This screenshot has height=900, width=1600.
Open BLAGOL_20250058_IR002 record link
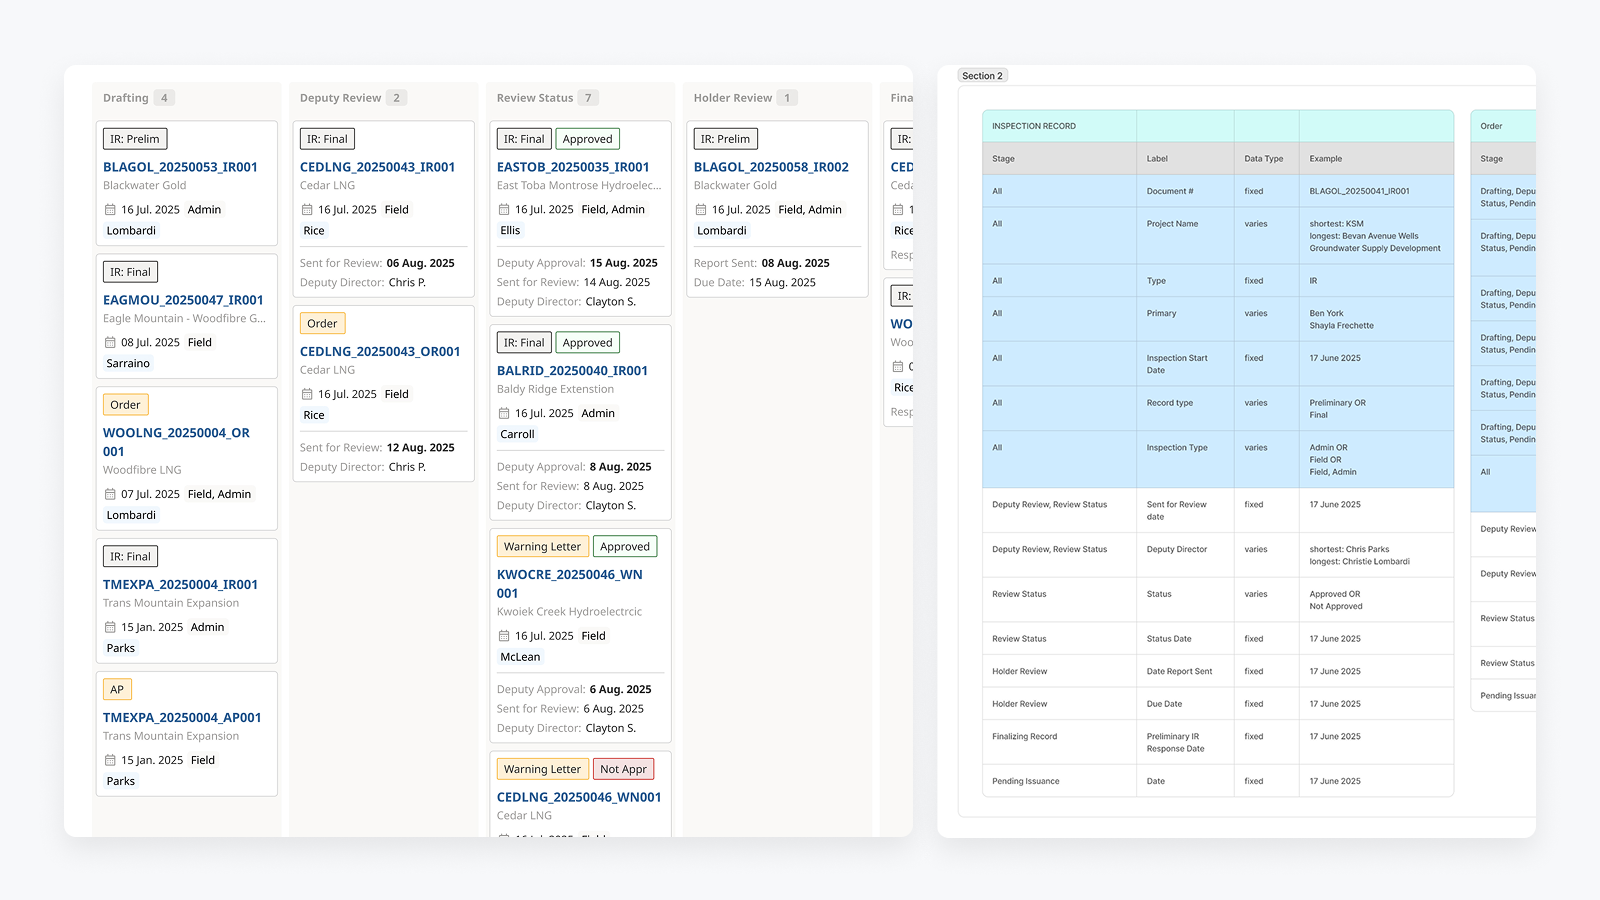[x=771, y=167]
